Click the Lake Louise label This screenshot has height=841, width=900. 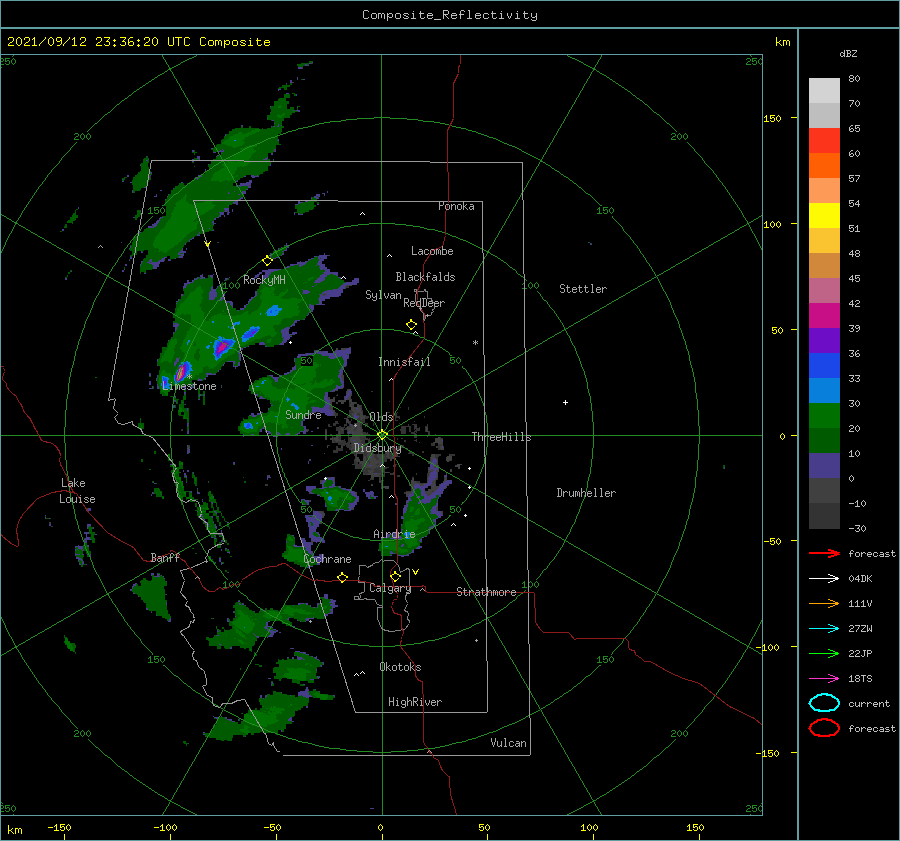tap(77, 491)
